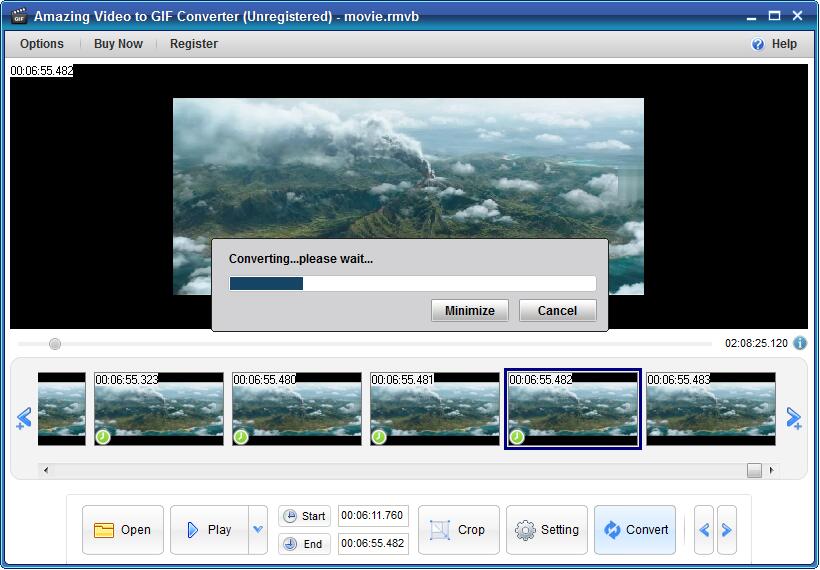Viewport: 820px width, 570px height.
Task: Click Buy Now in the menu bar
Action: (x=118, y=44)
